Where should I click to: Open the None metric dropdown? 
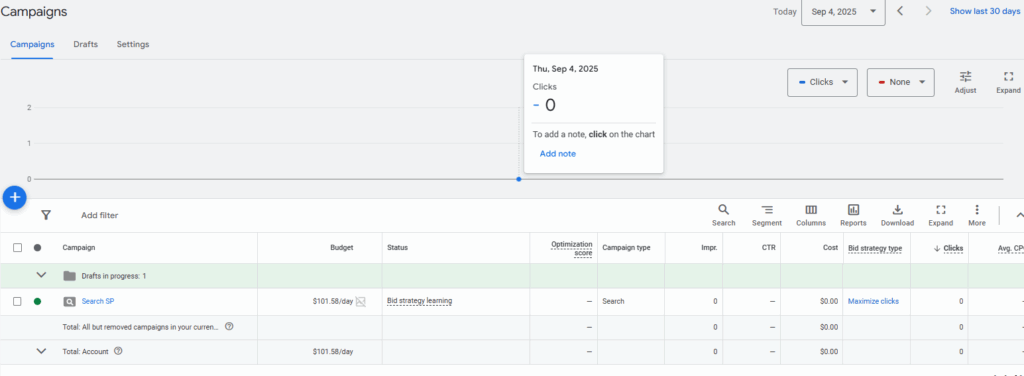pyautogui.click(x=901, y=82)
